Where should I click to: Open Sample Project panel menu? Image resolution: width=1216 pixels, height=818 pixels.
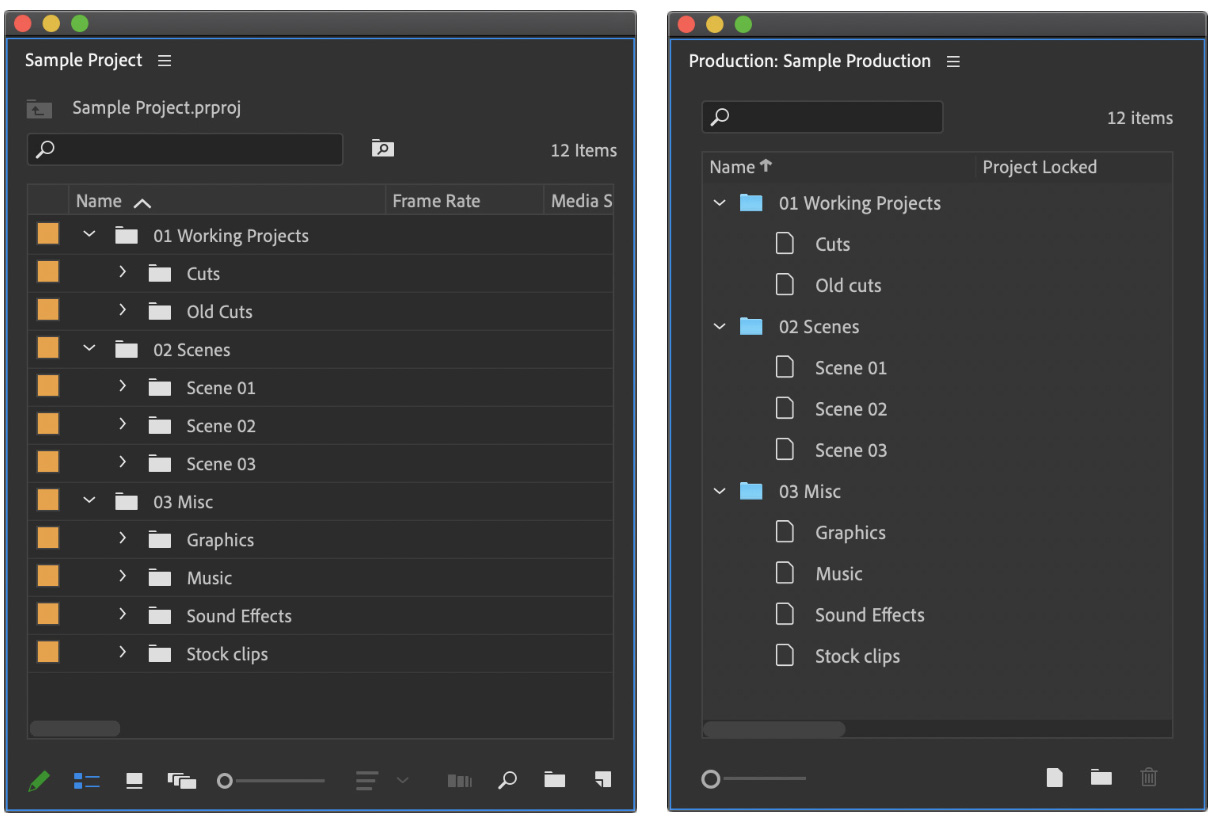pyautogui.click(x=165, y=61)
